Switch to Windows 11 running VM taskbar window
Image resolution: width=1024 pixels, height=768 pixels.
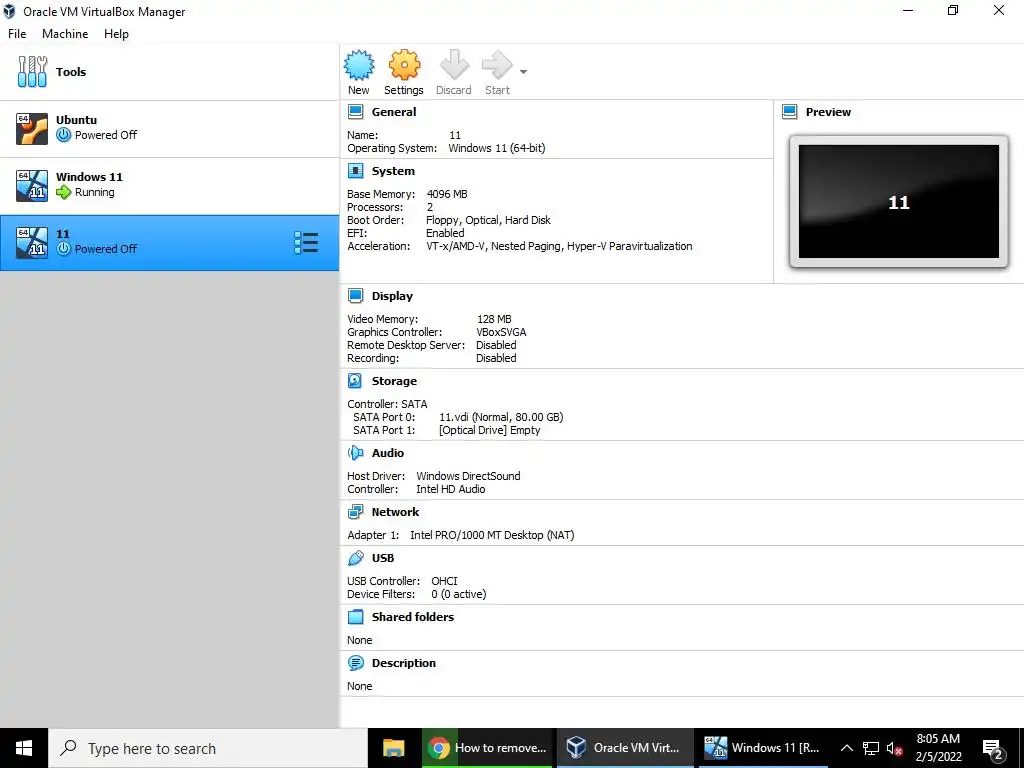(x=763, y=748)
